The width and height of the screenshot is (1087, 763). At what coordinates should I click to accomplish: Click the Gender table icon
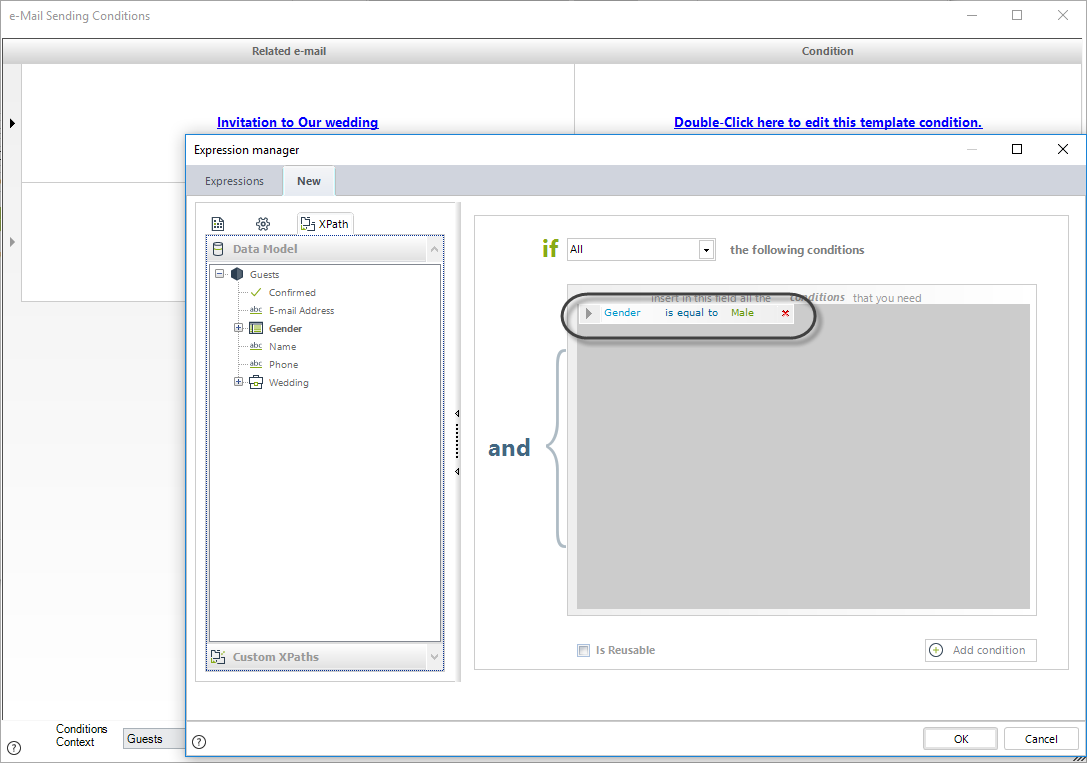pos(256,328)
